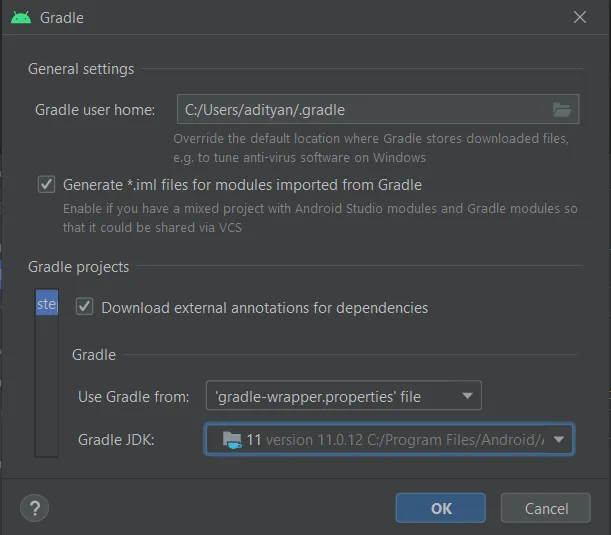Click the Cancel button

[546, 508]
